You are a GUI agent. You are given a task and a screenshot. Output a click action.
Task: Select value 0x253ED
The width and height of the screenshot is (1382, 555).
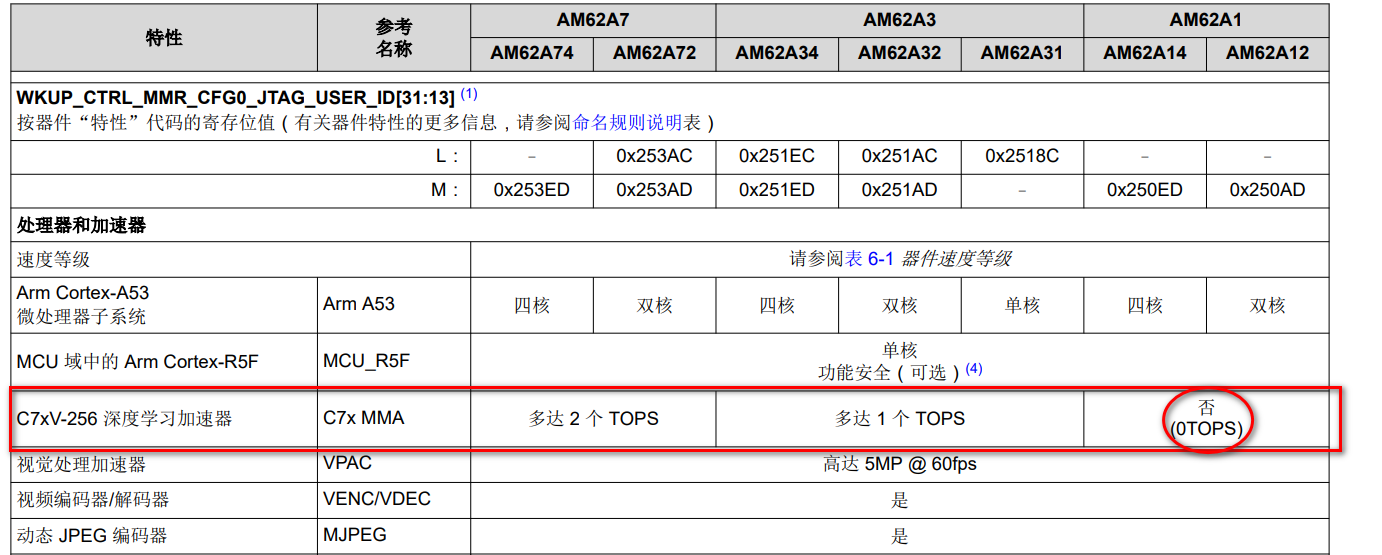pos(532,189)
